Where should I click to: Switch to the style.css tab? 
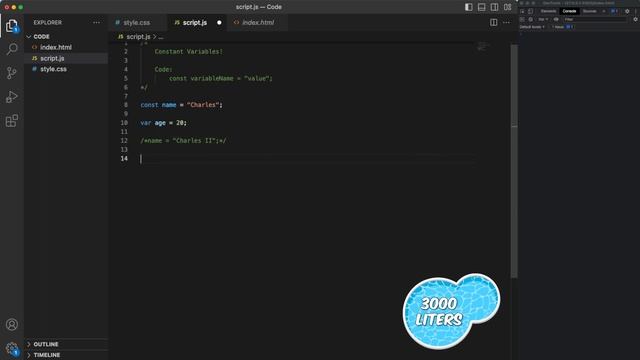click(137, 22)
